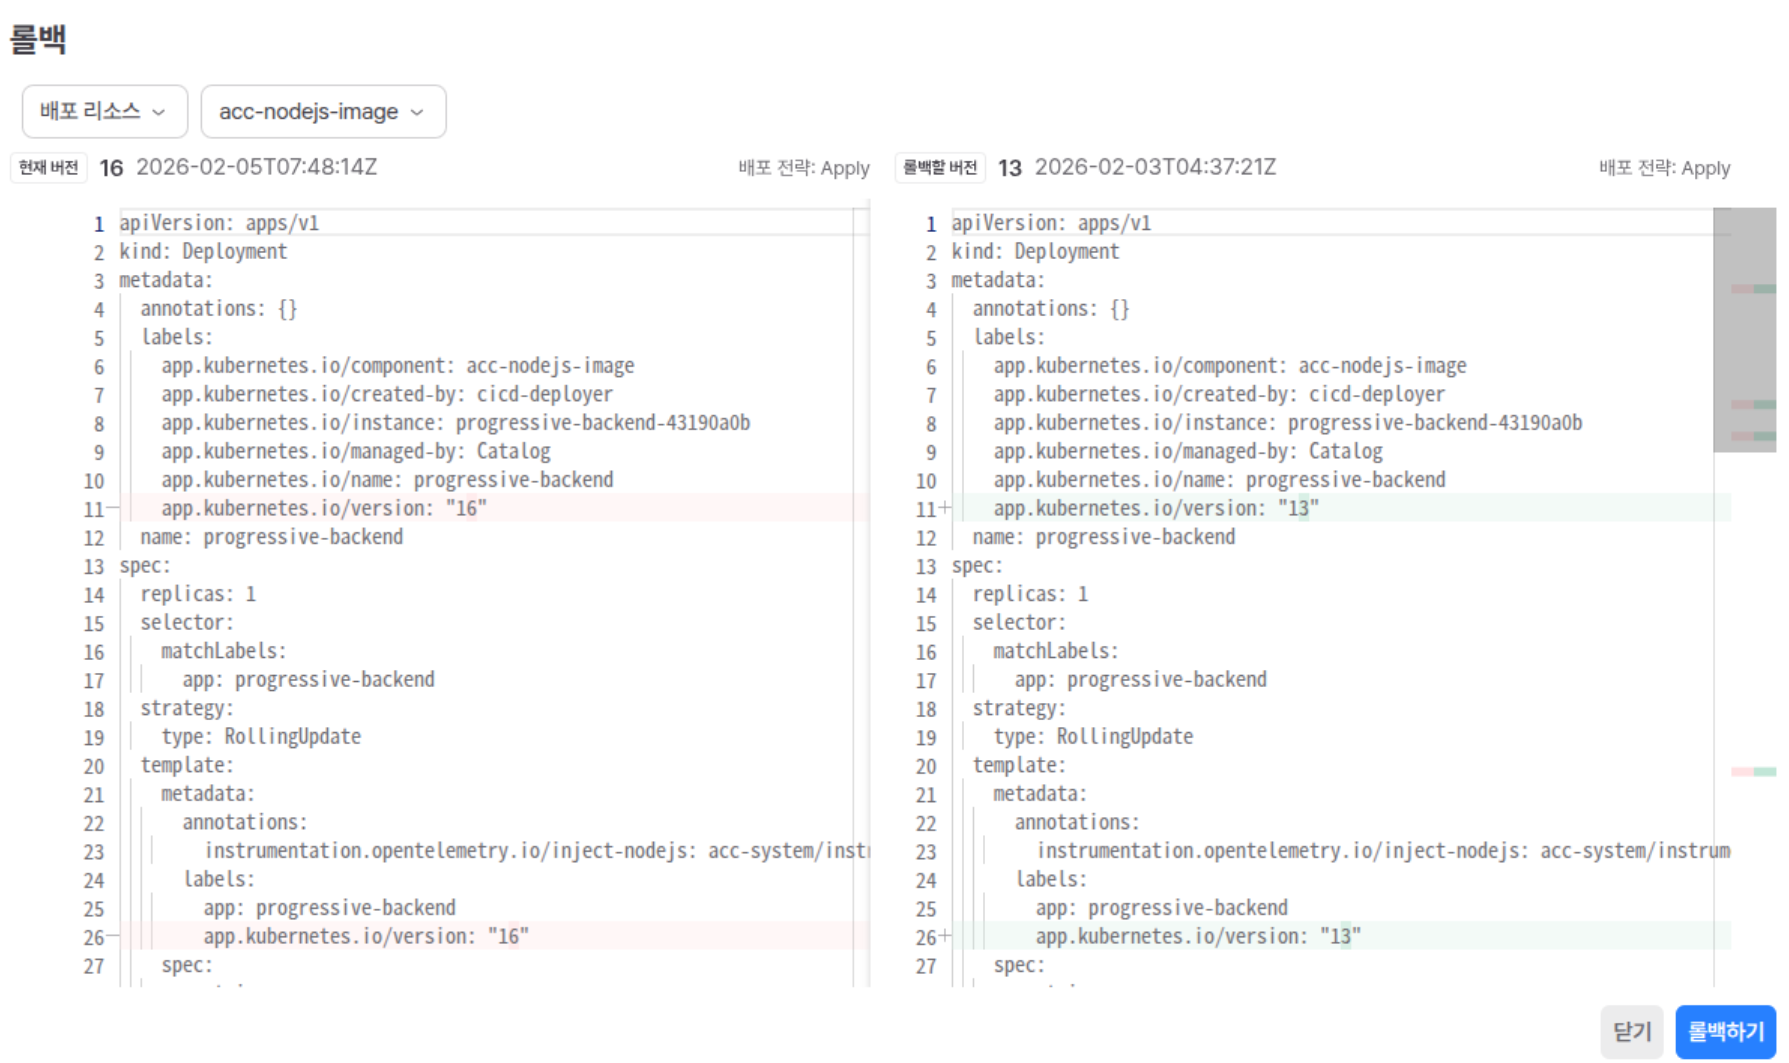Click left pane inject-nodejs annotation line 23
This screenshot has width=1789, height=1063.
[537, 851]
